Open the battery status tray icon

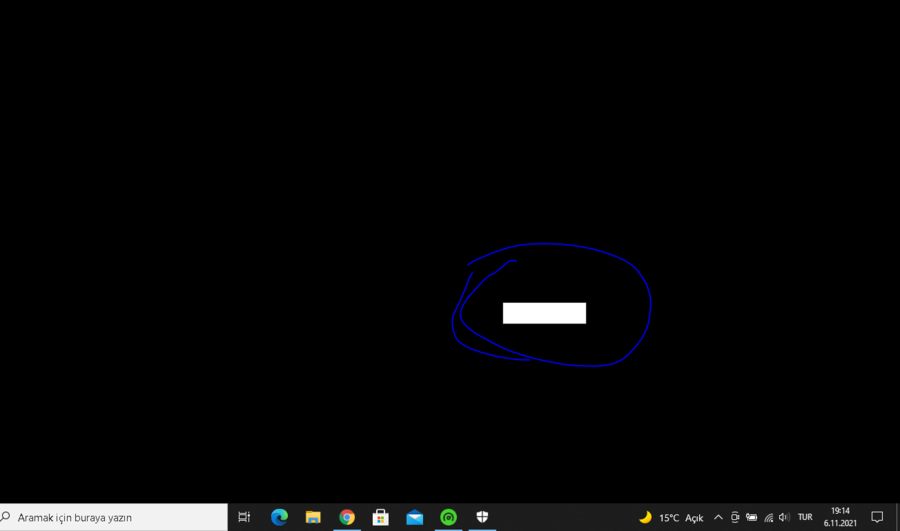pos(751,517)
